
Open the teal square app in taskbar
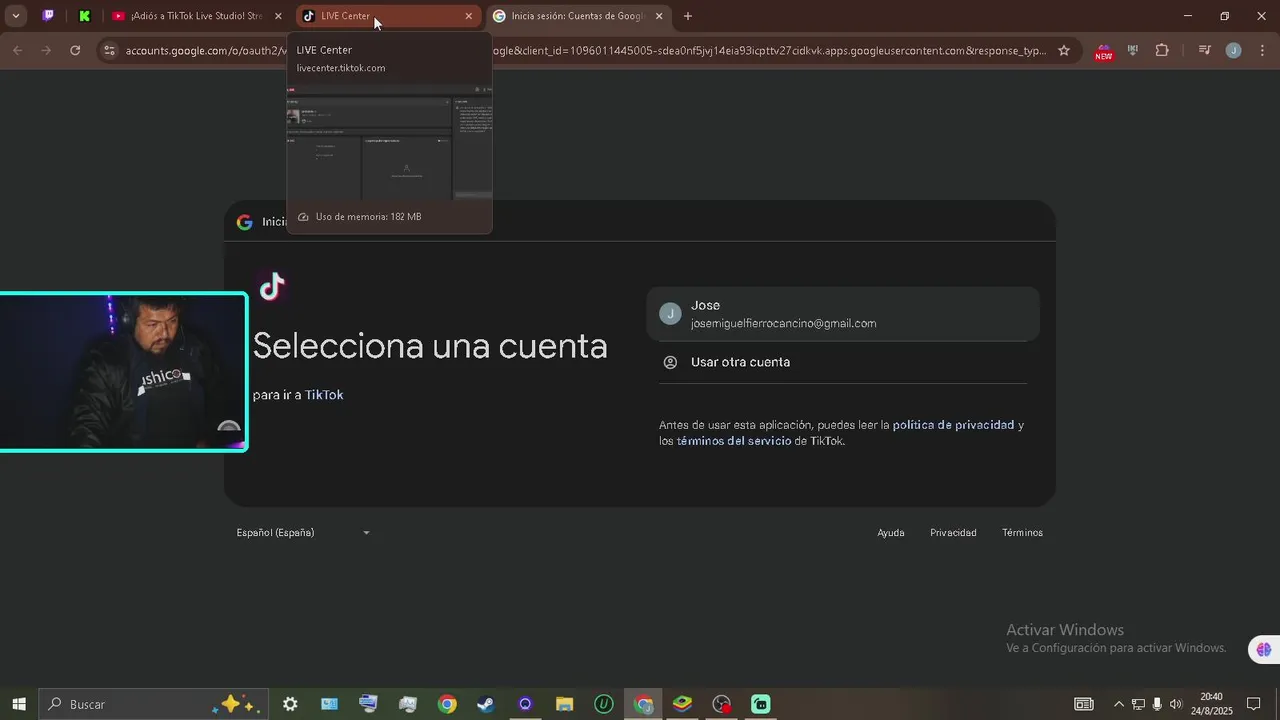click(760, 704)
